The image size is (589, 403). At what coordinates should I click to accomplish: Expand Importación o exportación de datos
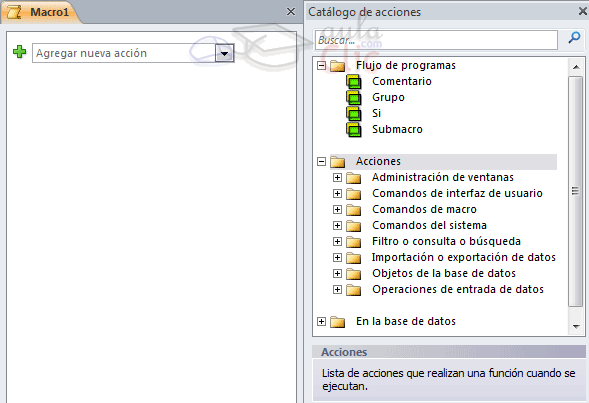337,258
